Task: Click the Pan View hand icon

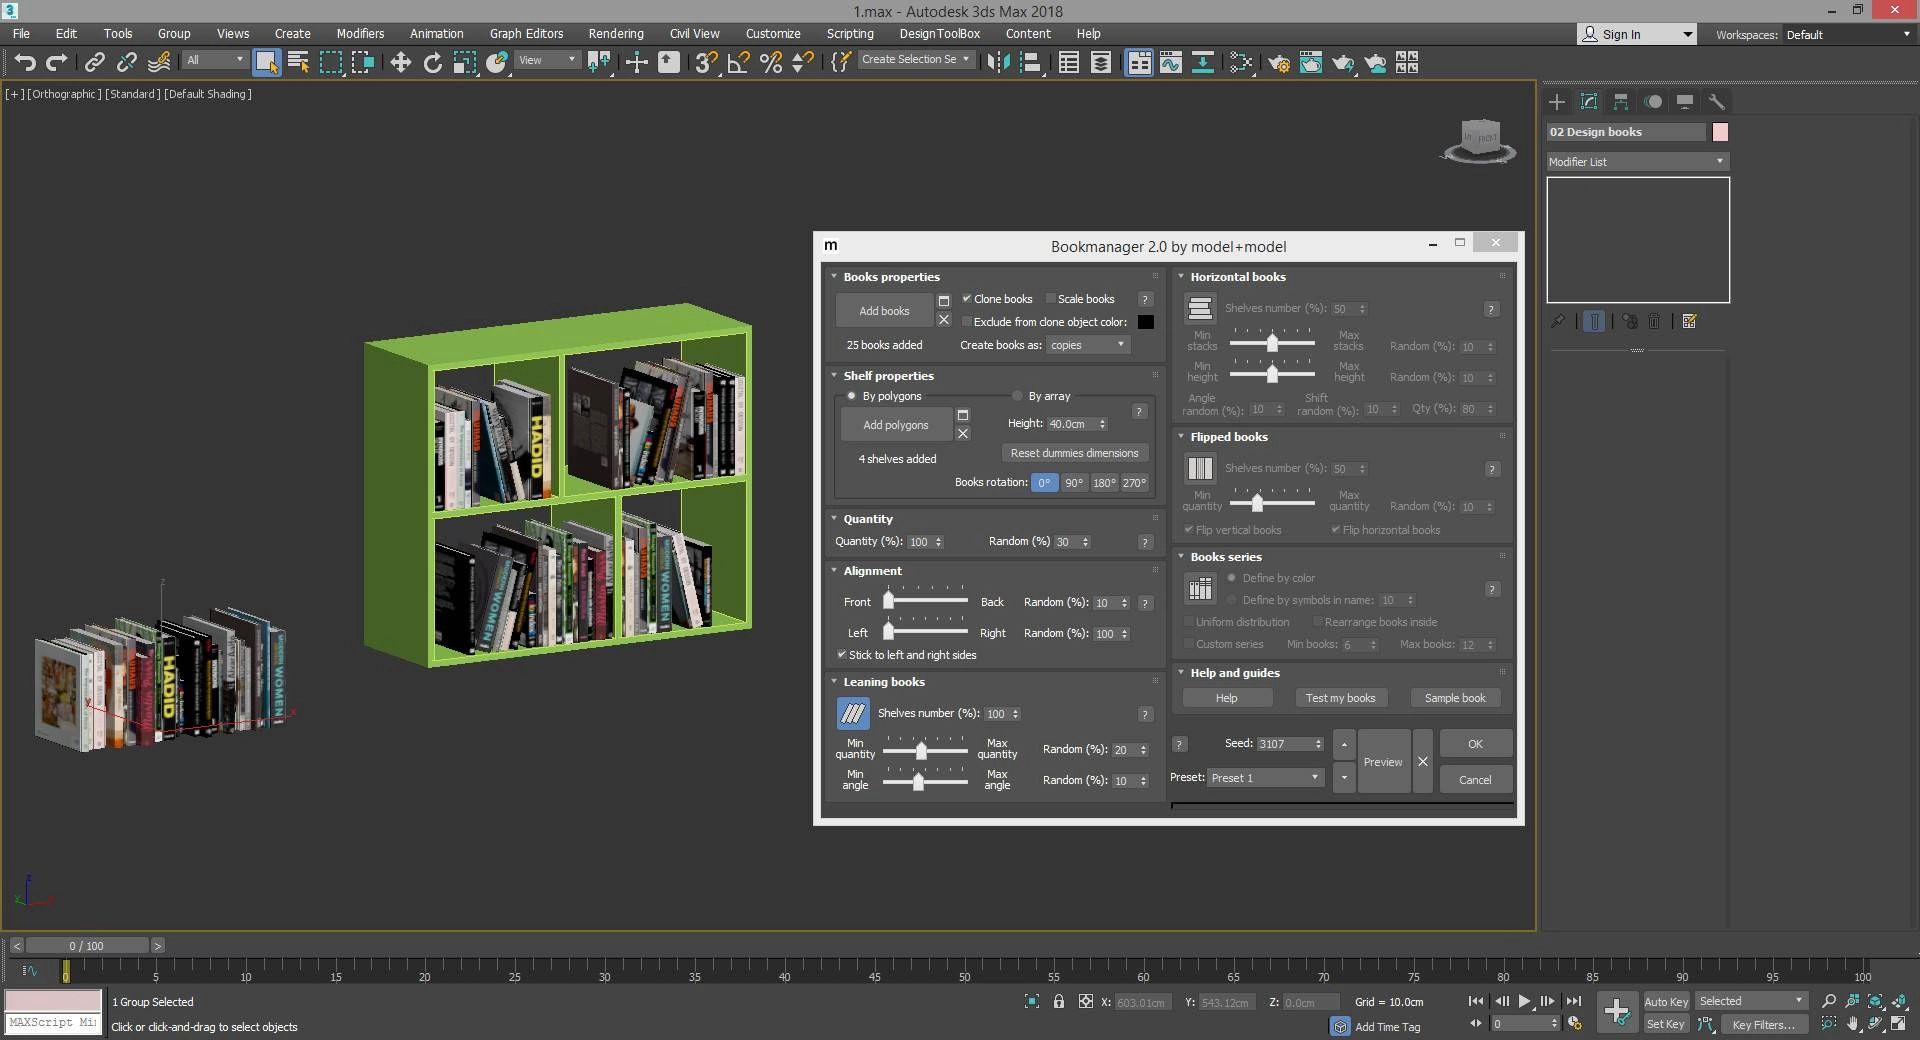Action: point(1852,1024)
